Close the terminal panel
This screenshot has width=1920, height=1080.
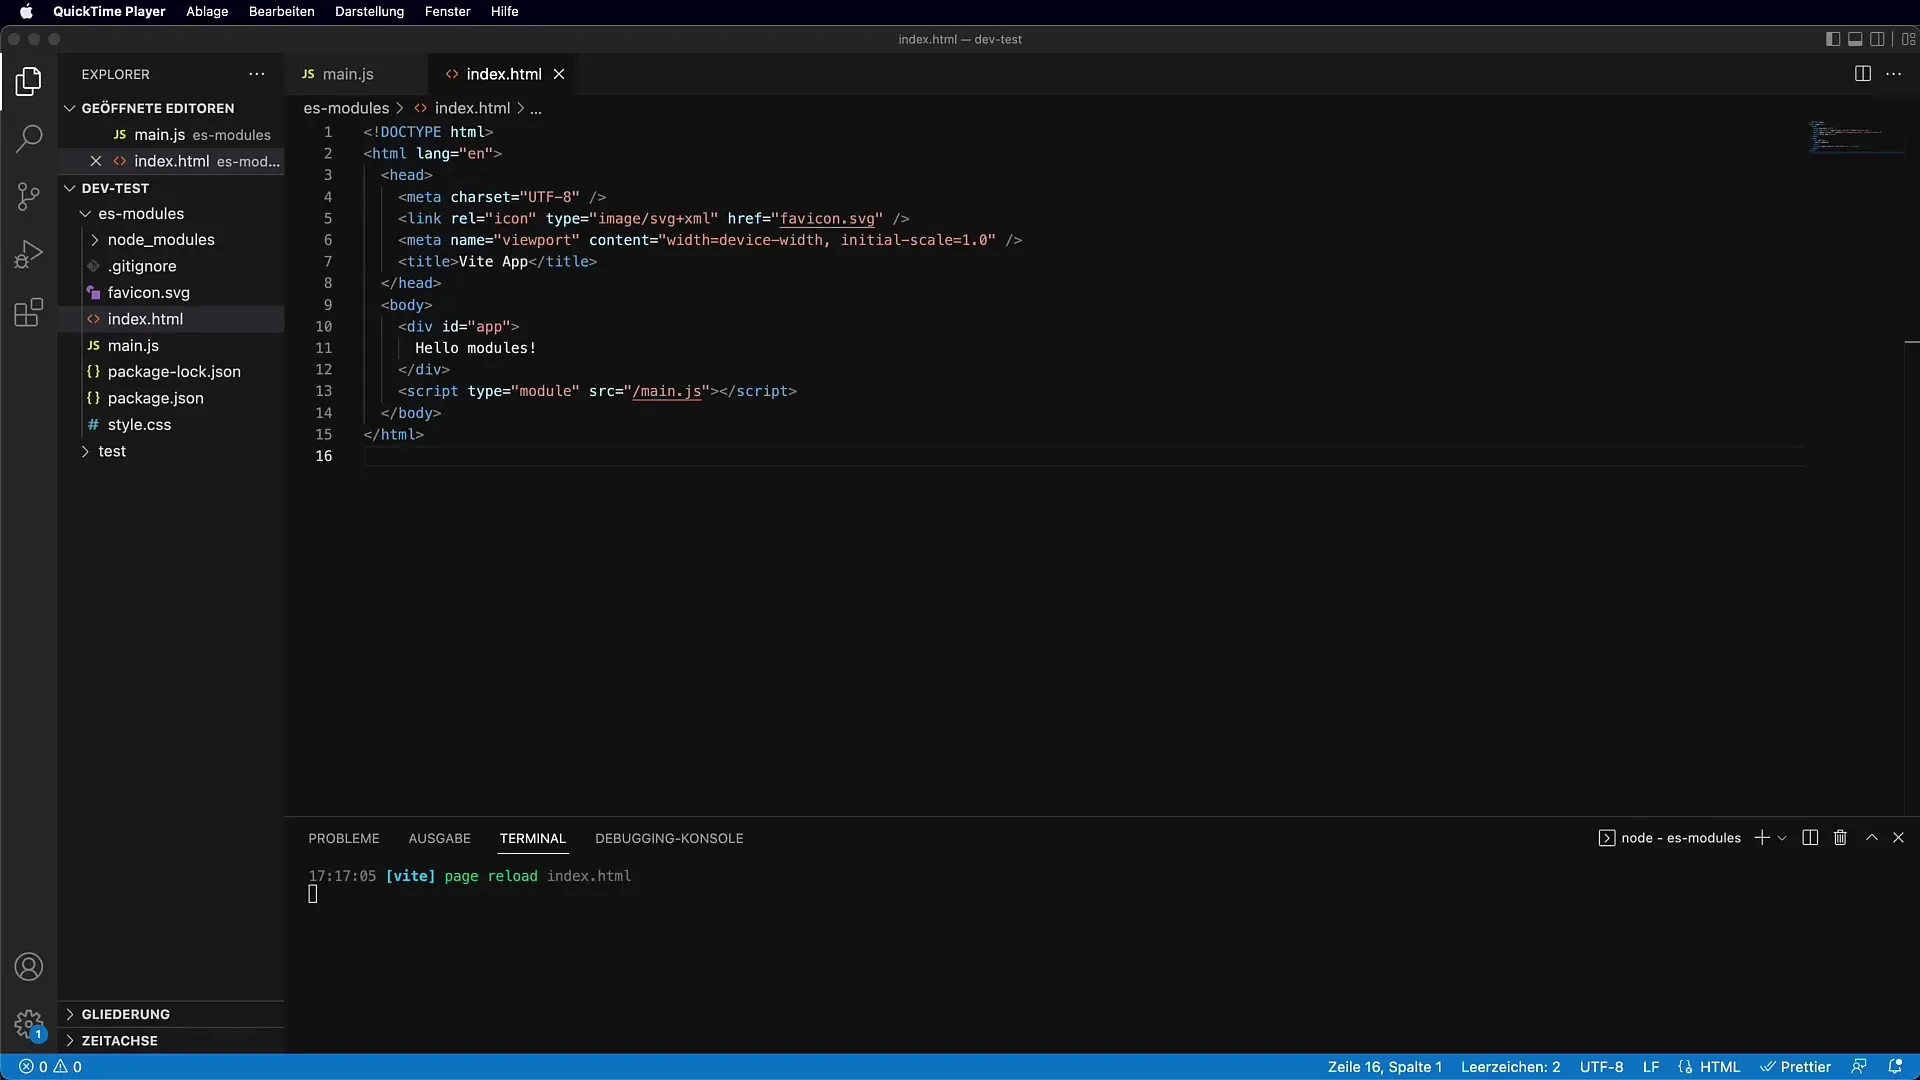[x=1898, y=838]
